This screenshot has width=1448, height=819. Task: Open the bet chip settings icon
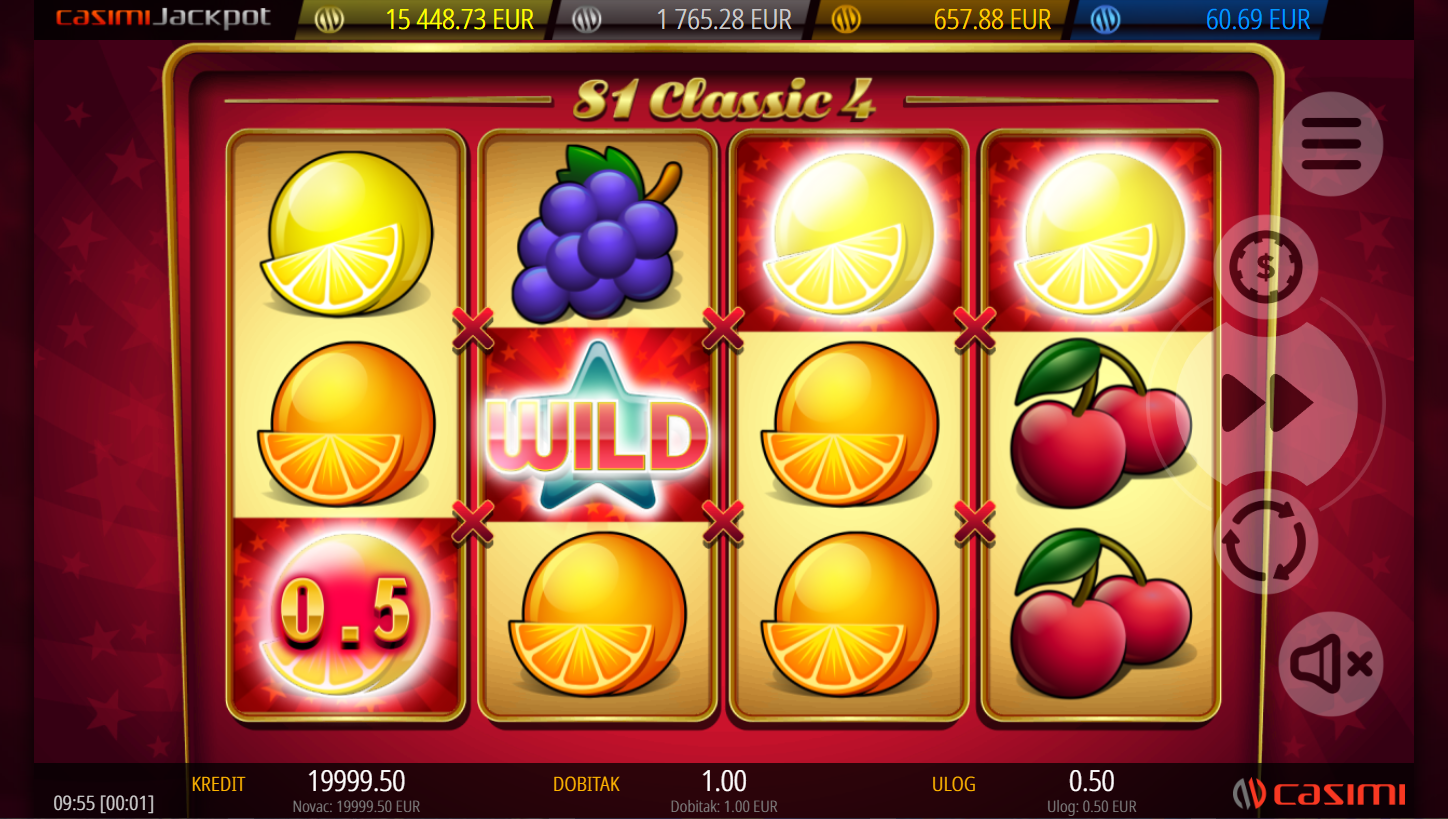pyautogui.click(x=1265, y=267)
